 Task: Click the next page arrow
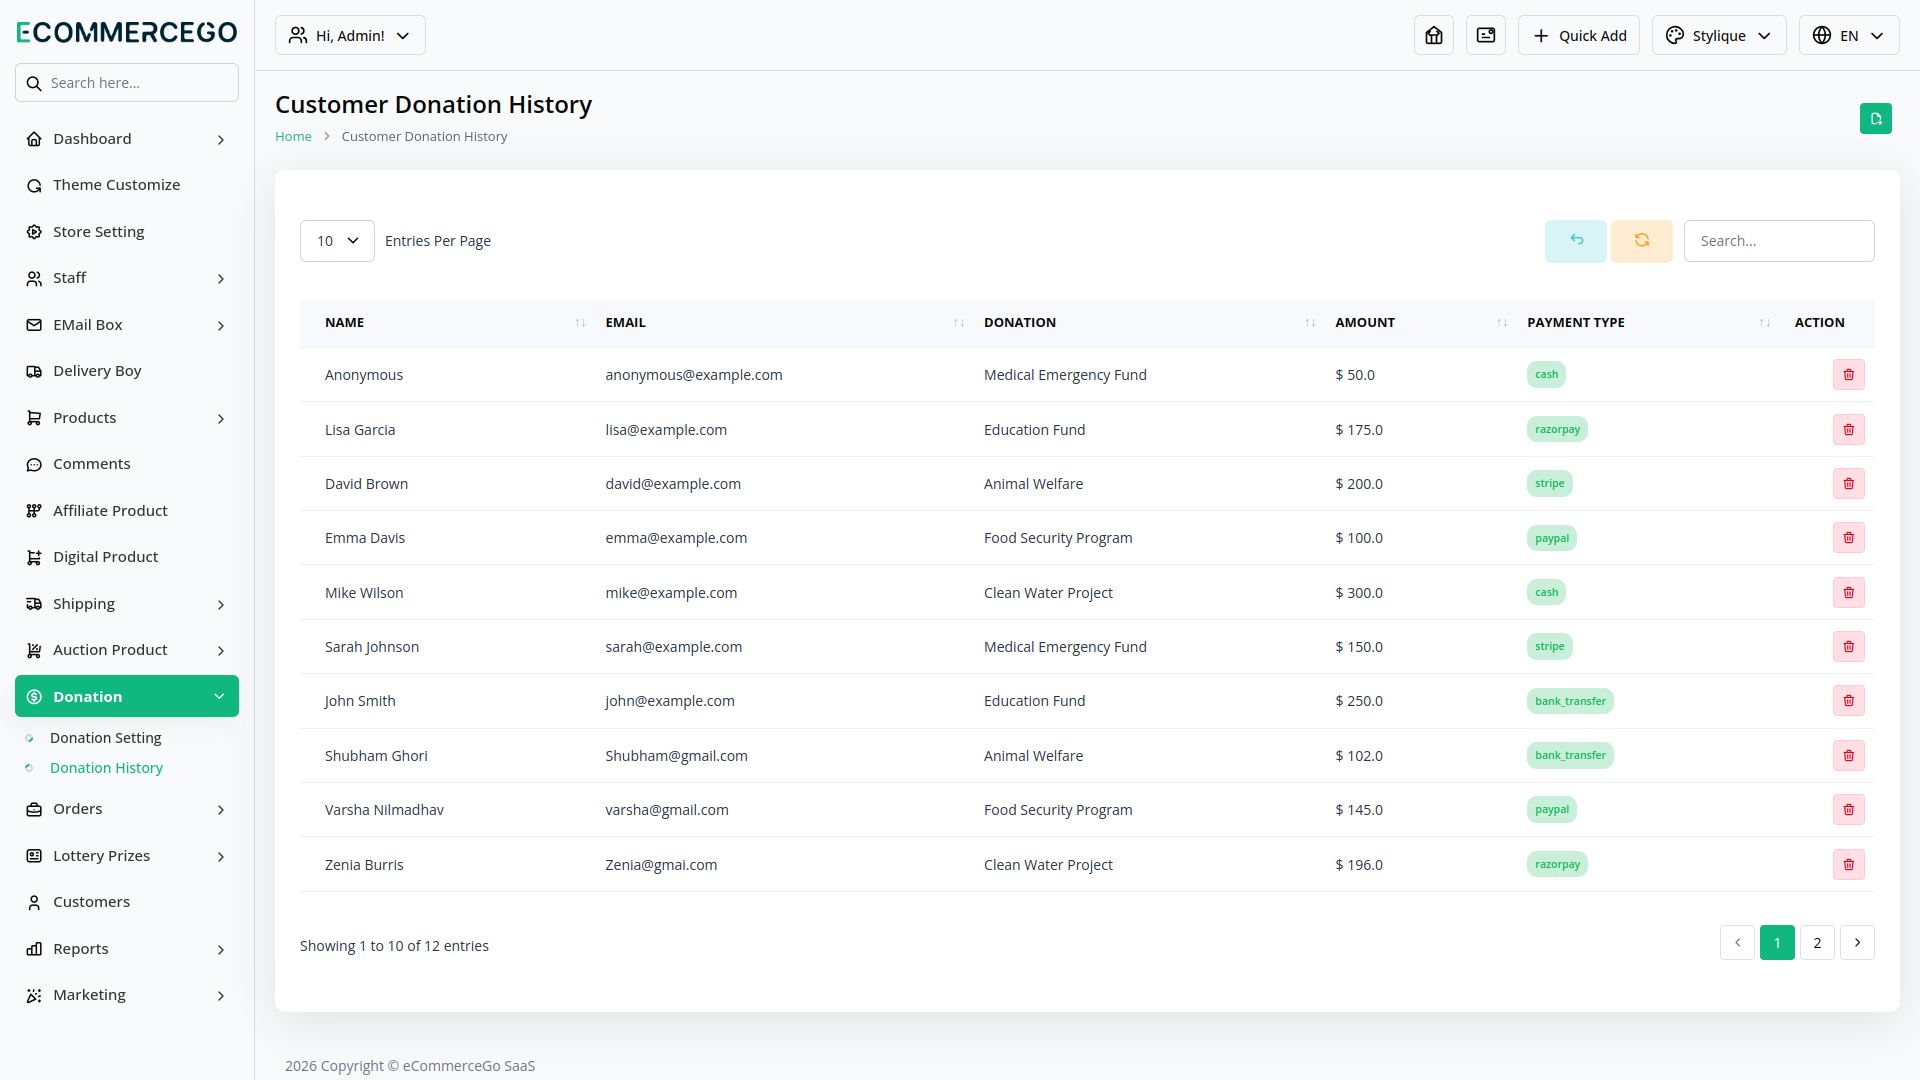pyautogui.click(x=1857, y=943)
